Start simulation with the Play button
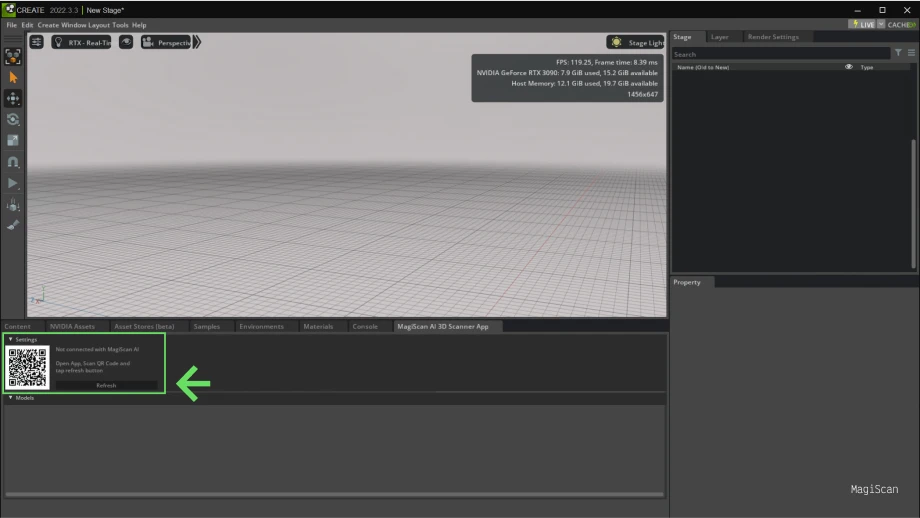The height and width of the screenshot is (518, 920). [13, 183]
